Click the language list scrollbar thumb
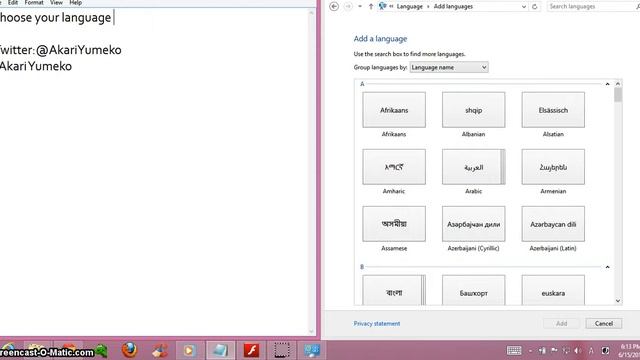Screen dimensions: 640x360 [x=618, y=95]
